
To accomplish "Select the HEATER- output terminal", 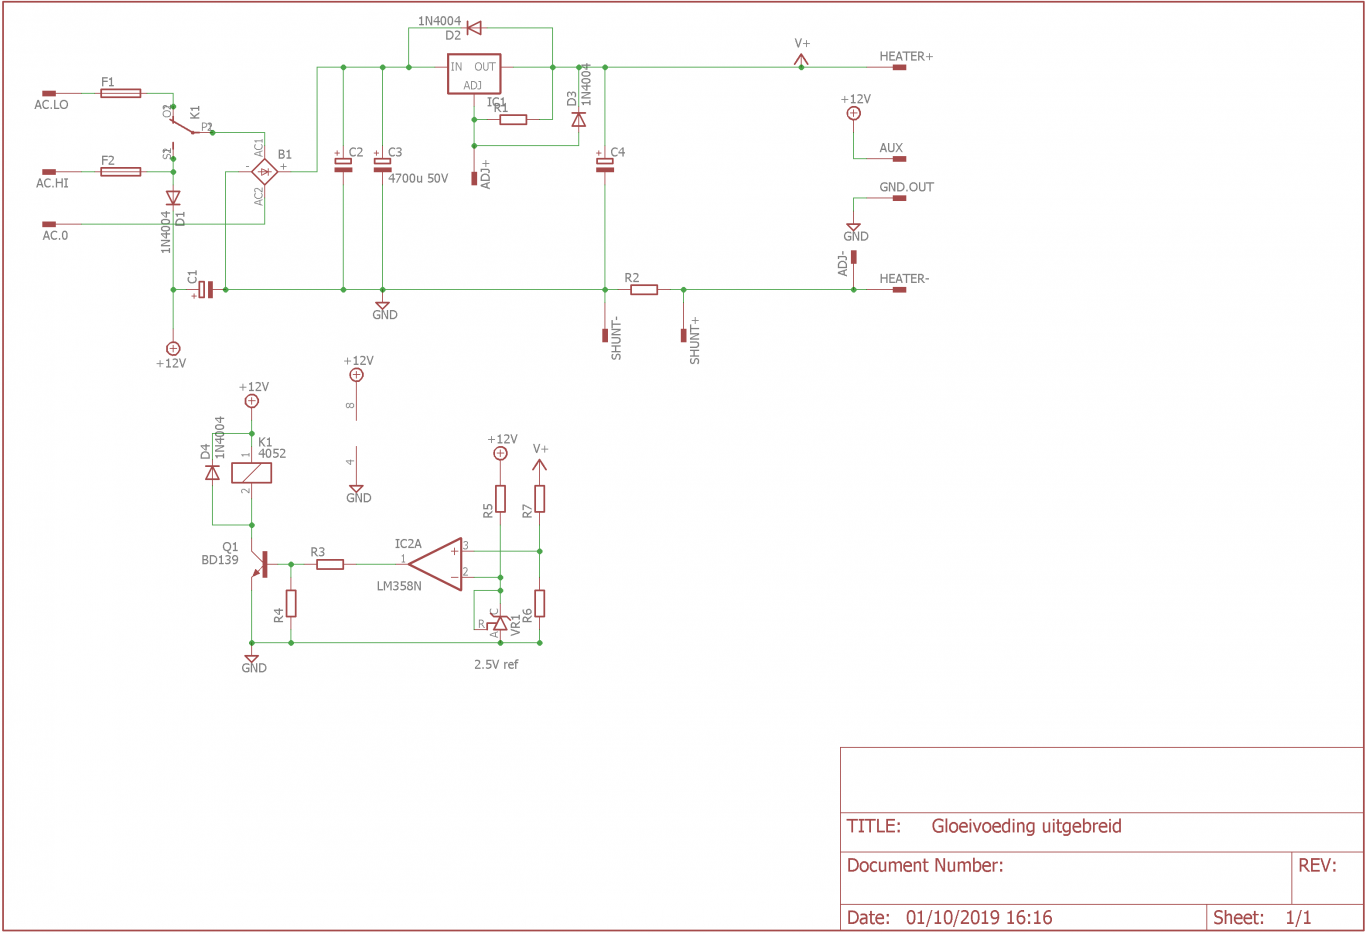I will [x=899, y=290].
